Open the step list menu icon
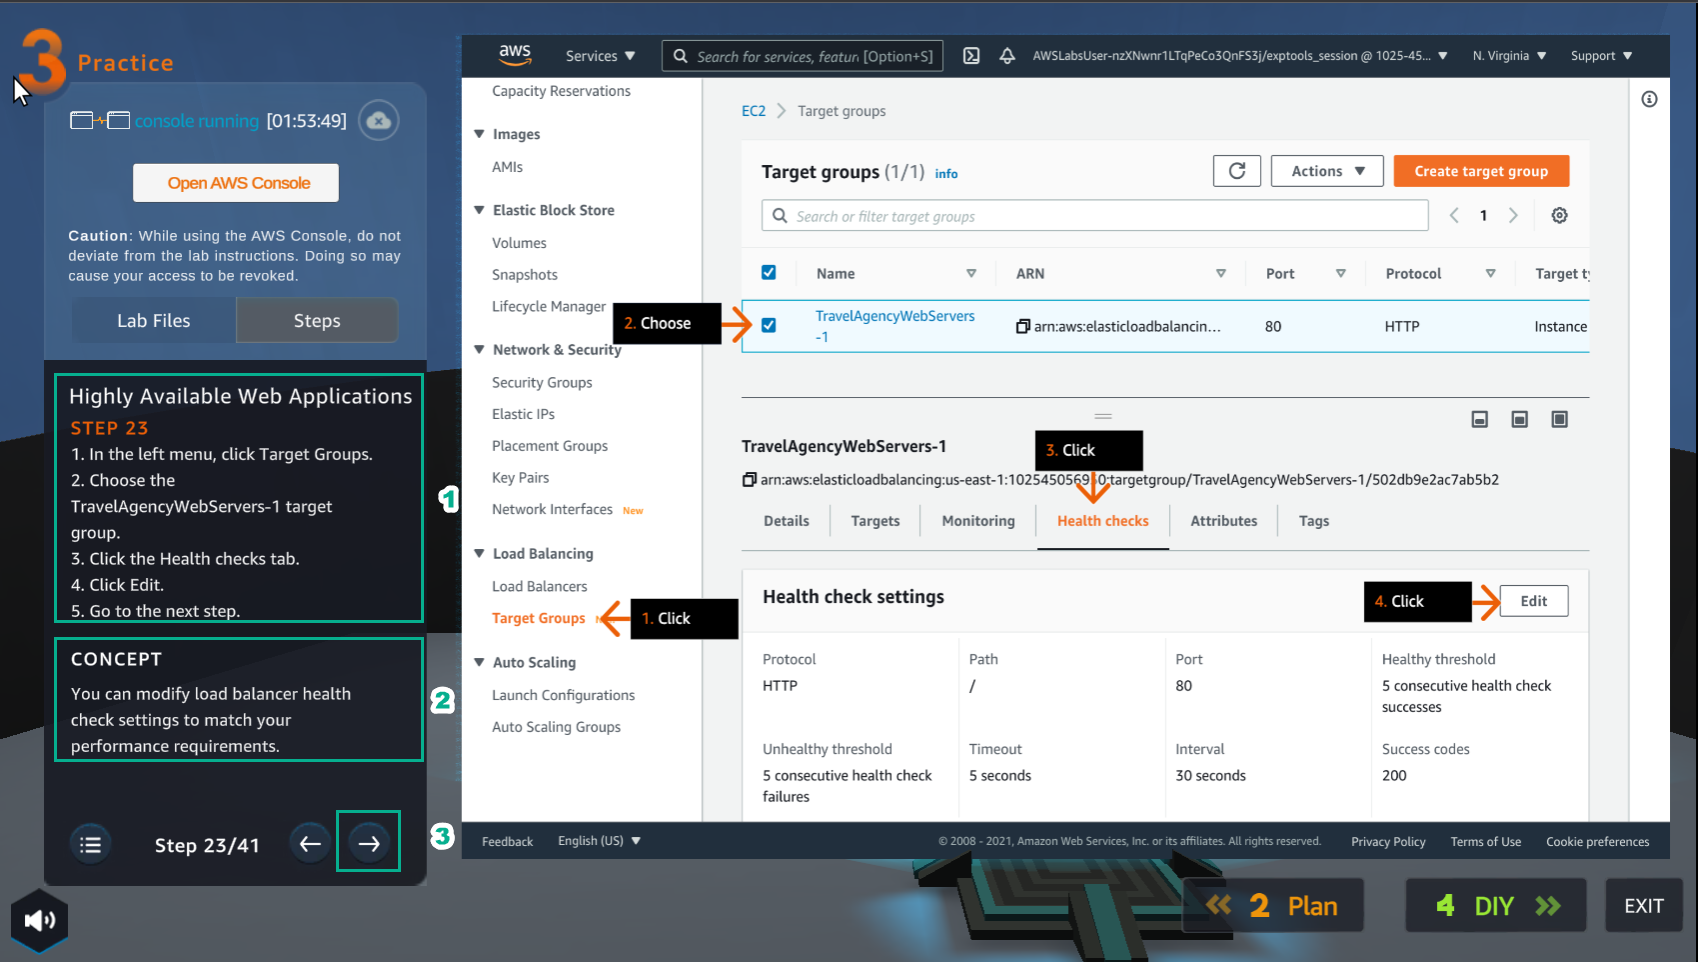The width and height of the screenshot is (1698, 962). pyautogui.click(x=90, y=845)
